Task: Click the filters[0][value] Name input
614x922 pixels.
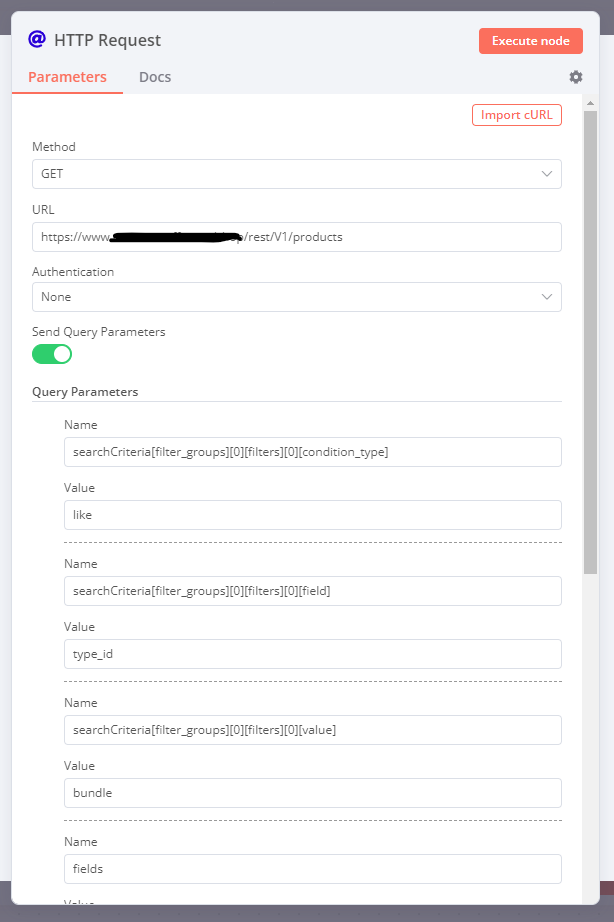Action: tap(312, 730)
